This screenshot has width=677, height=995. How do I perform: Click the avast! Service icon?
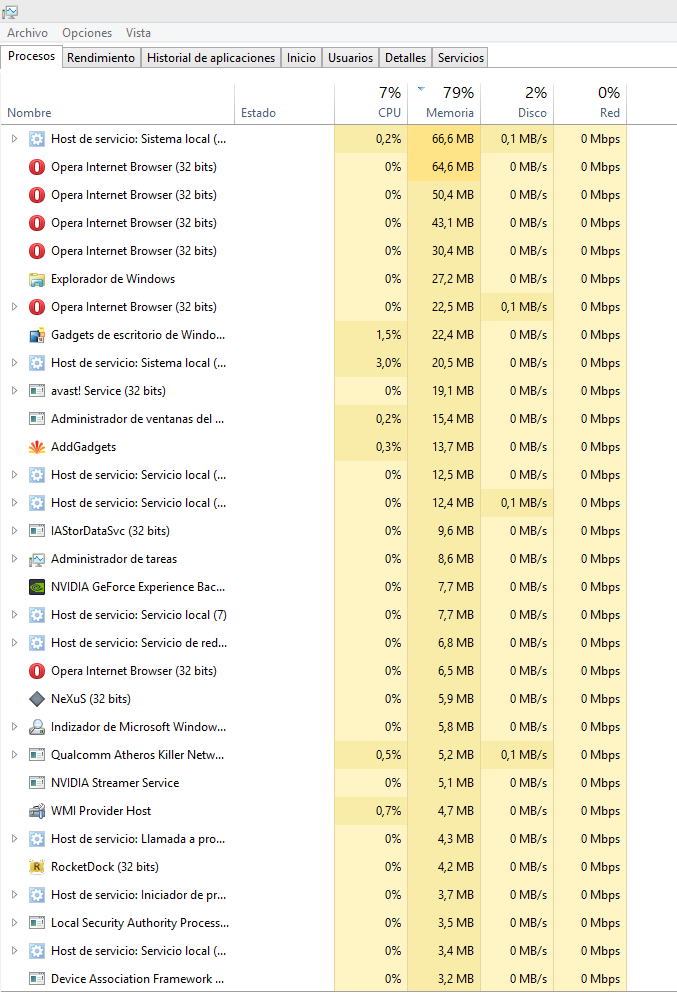click(x=37, y=391)
